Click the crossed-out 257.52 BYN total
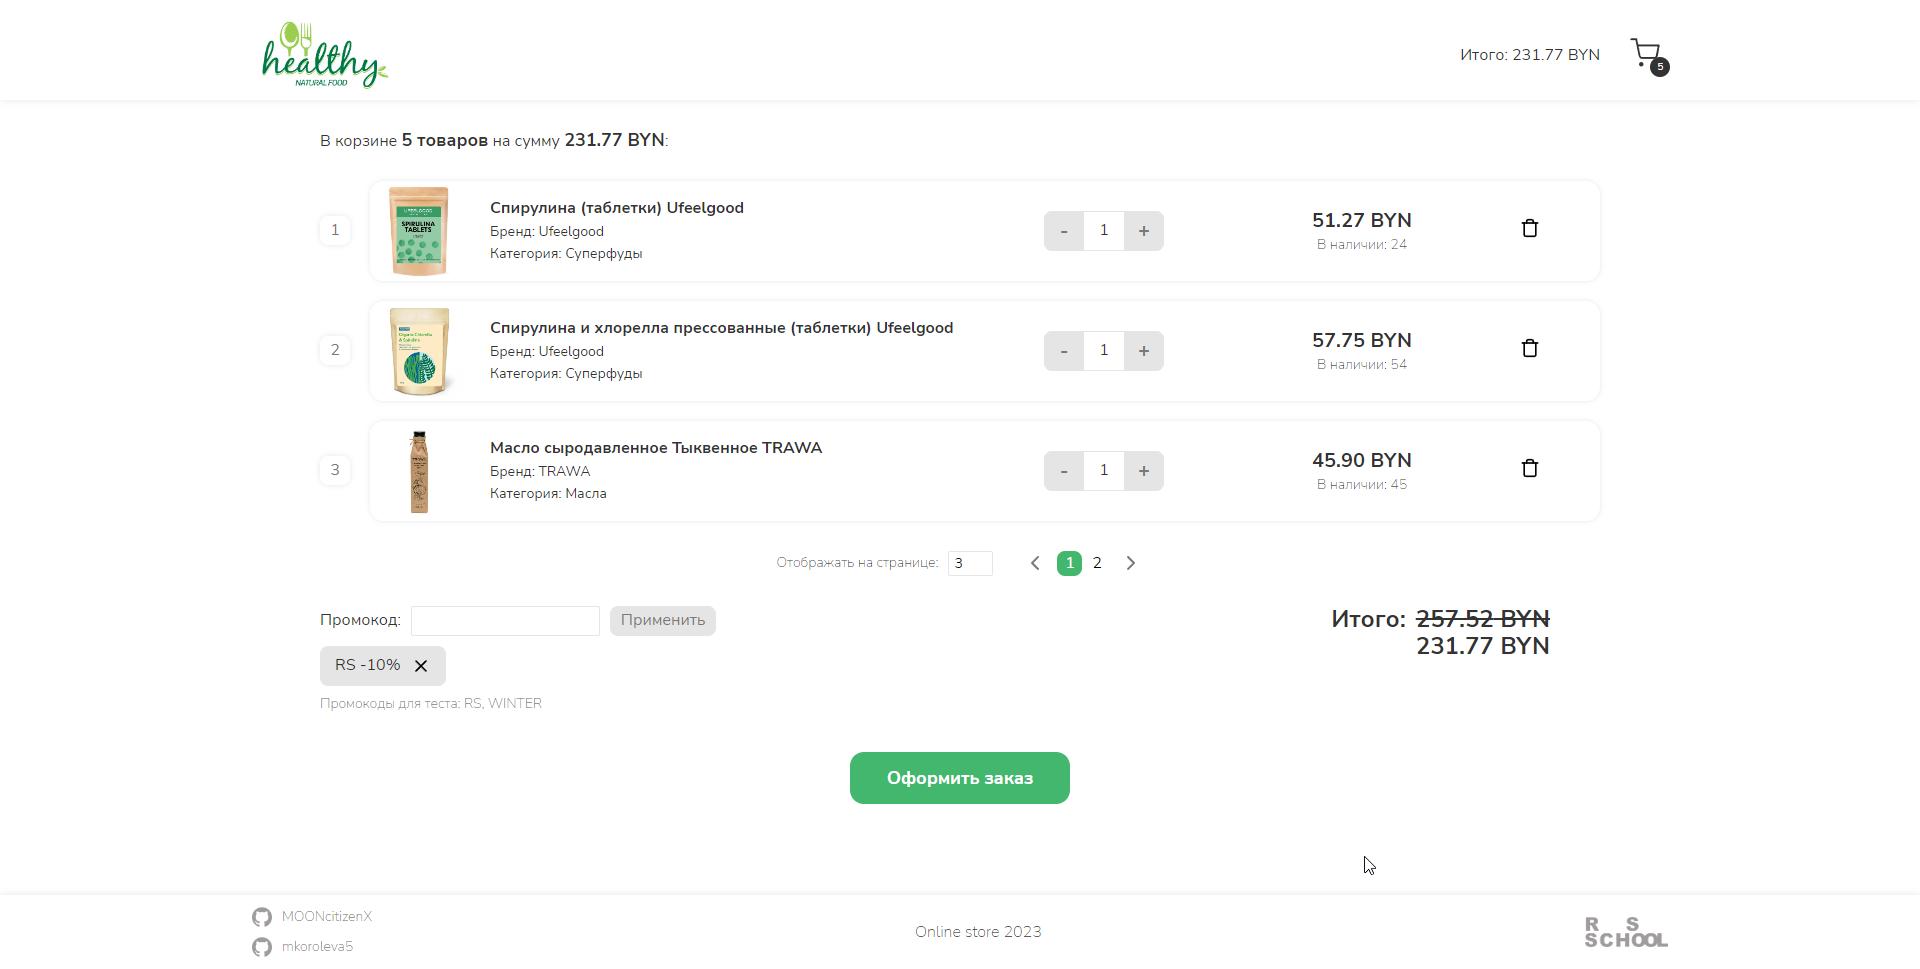This screenshot has height=969, width=1920. tap(1483, 619)
